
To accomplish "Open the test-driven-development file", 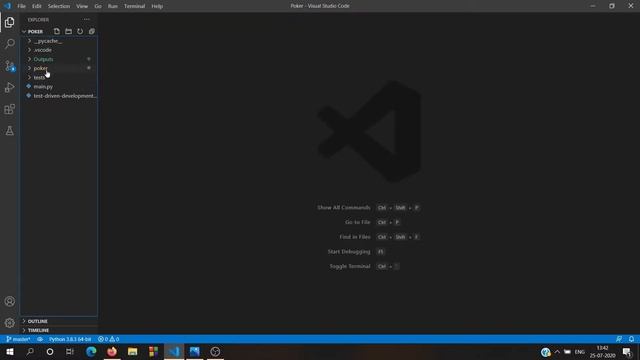I will 59,96.
